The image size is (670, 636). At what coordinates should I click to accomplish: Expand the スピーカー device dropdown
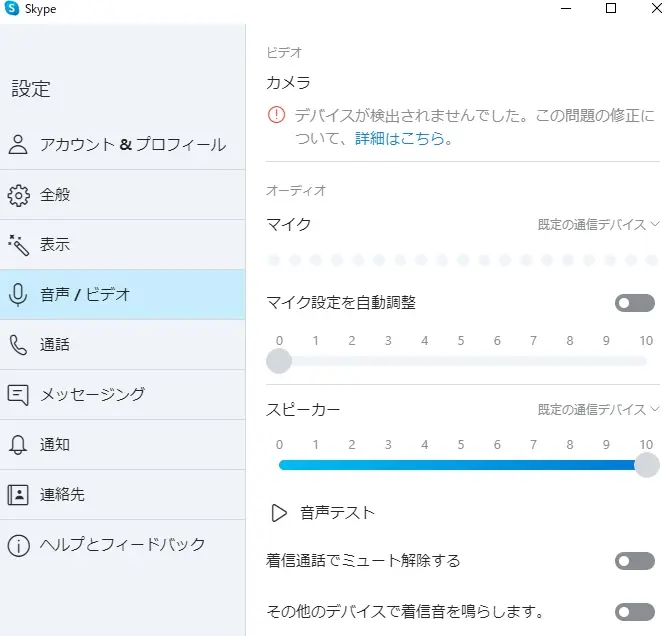click(x=598, y=409)
